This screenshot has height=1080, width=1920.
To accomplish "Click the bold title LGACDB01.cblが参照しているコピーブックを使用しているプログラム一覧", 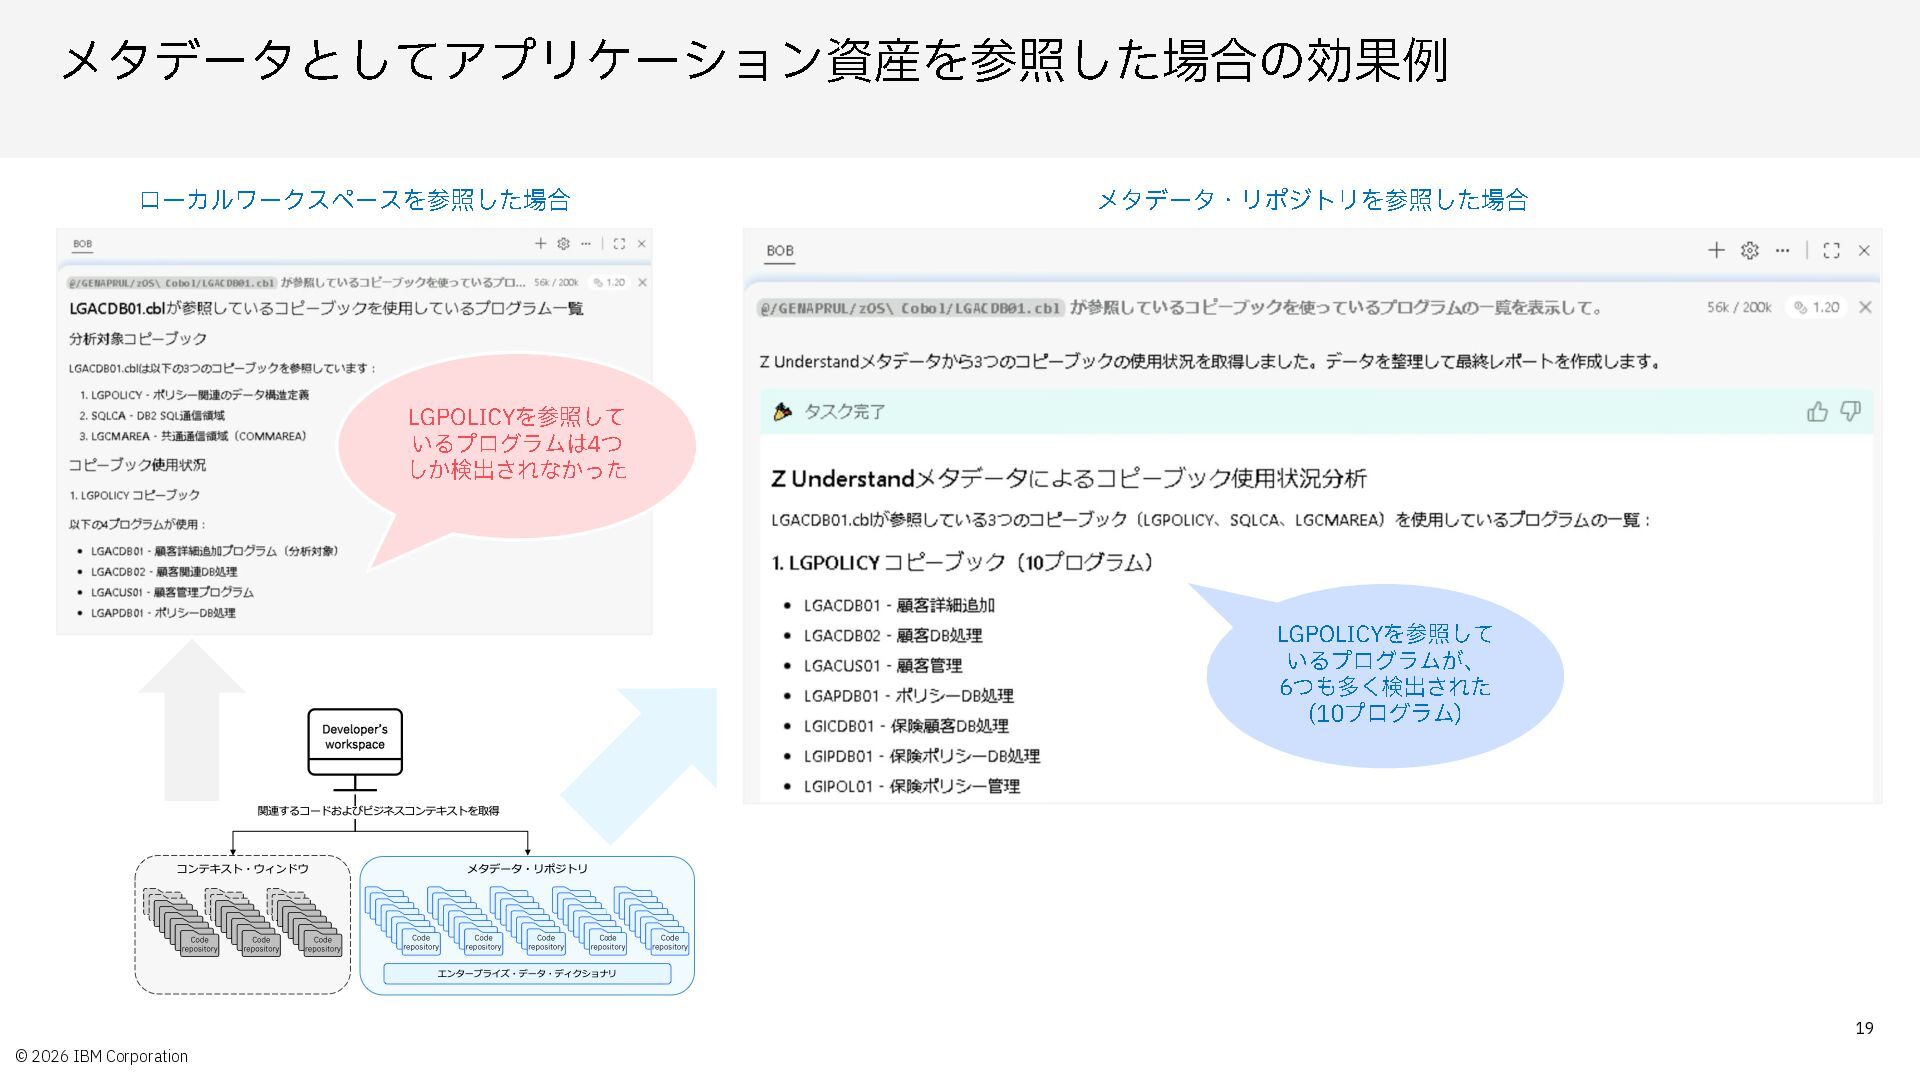I will pos(326,308).
